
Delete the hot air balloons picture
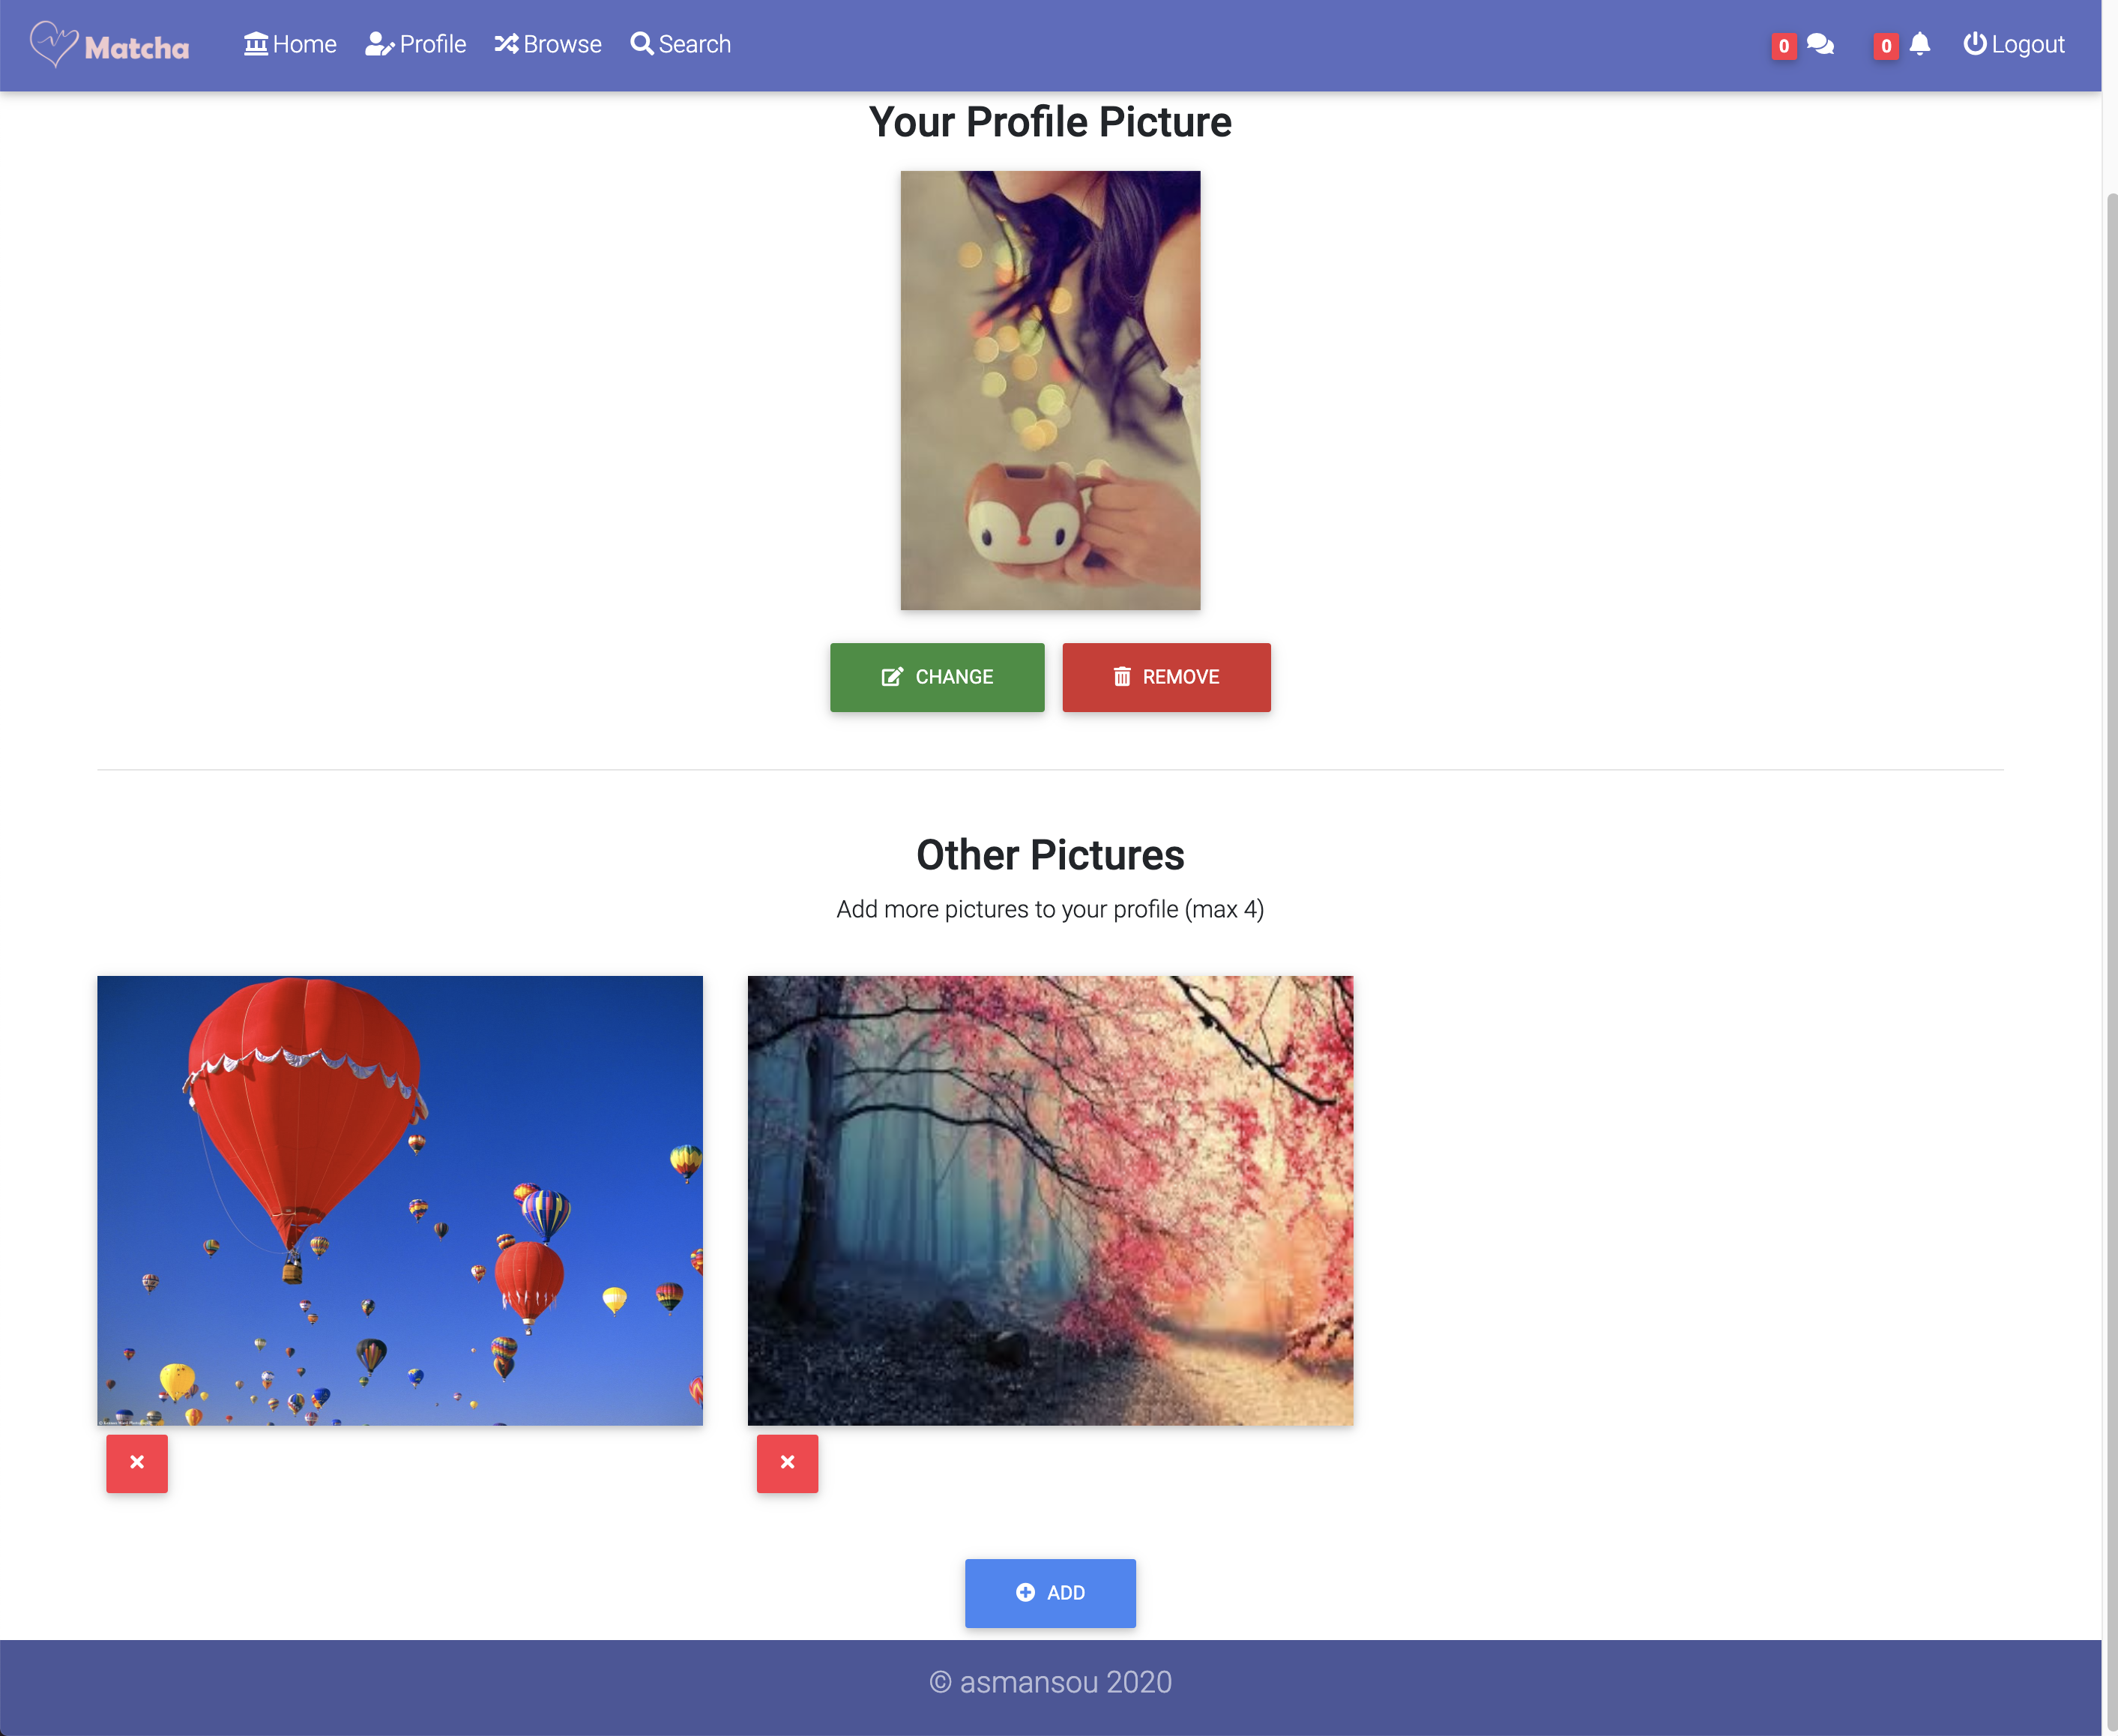coord(137,1463)
